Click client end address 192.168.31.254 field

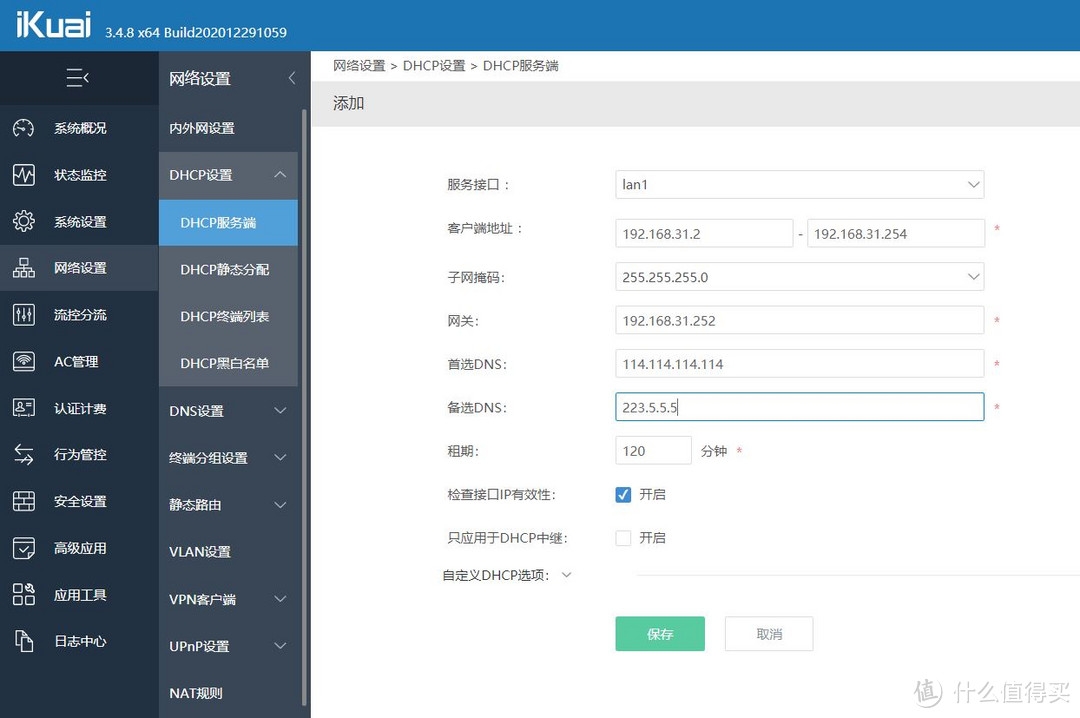click(895, 234)
